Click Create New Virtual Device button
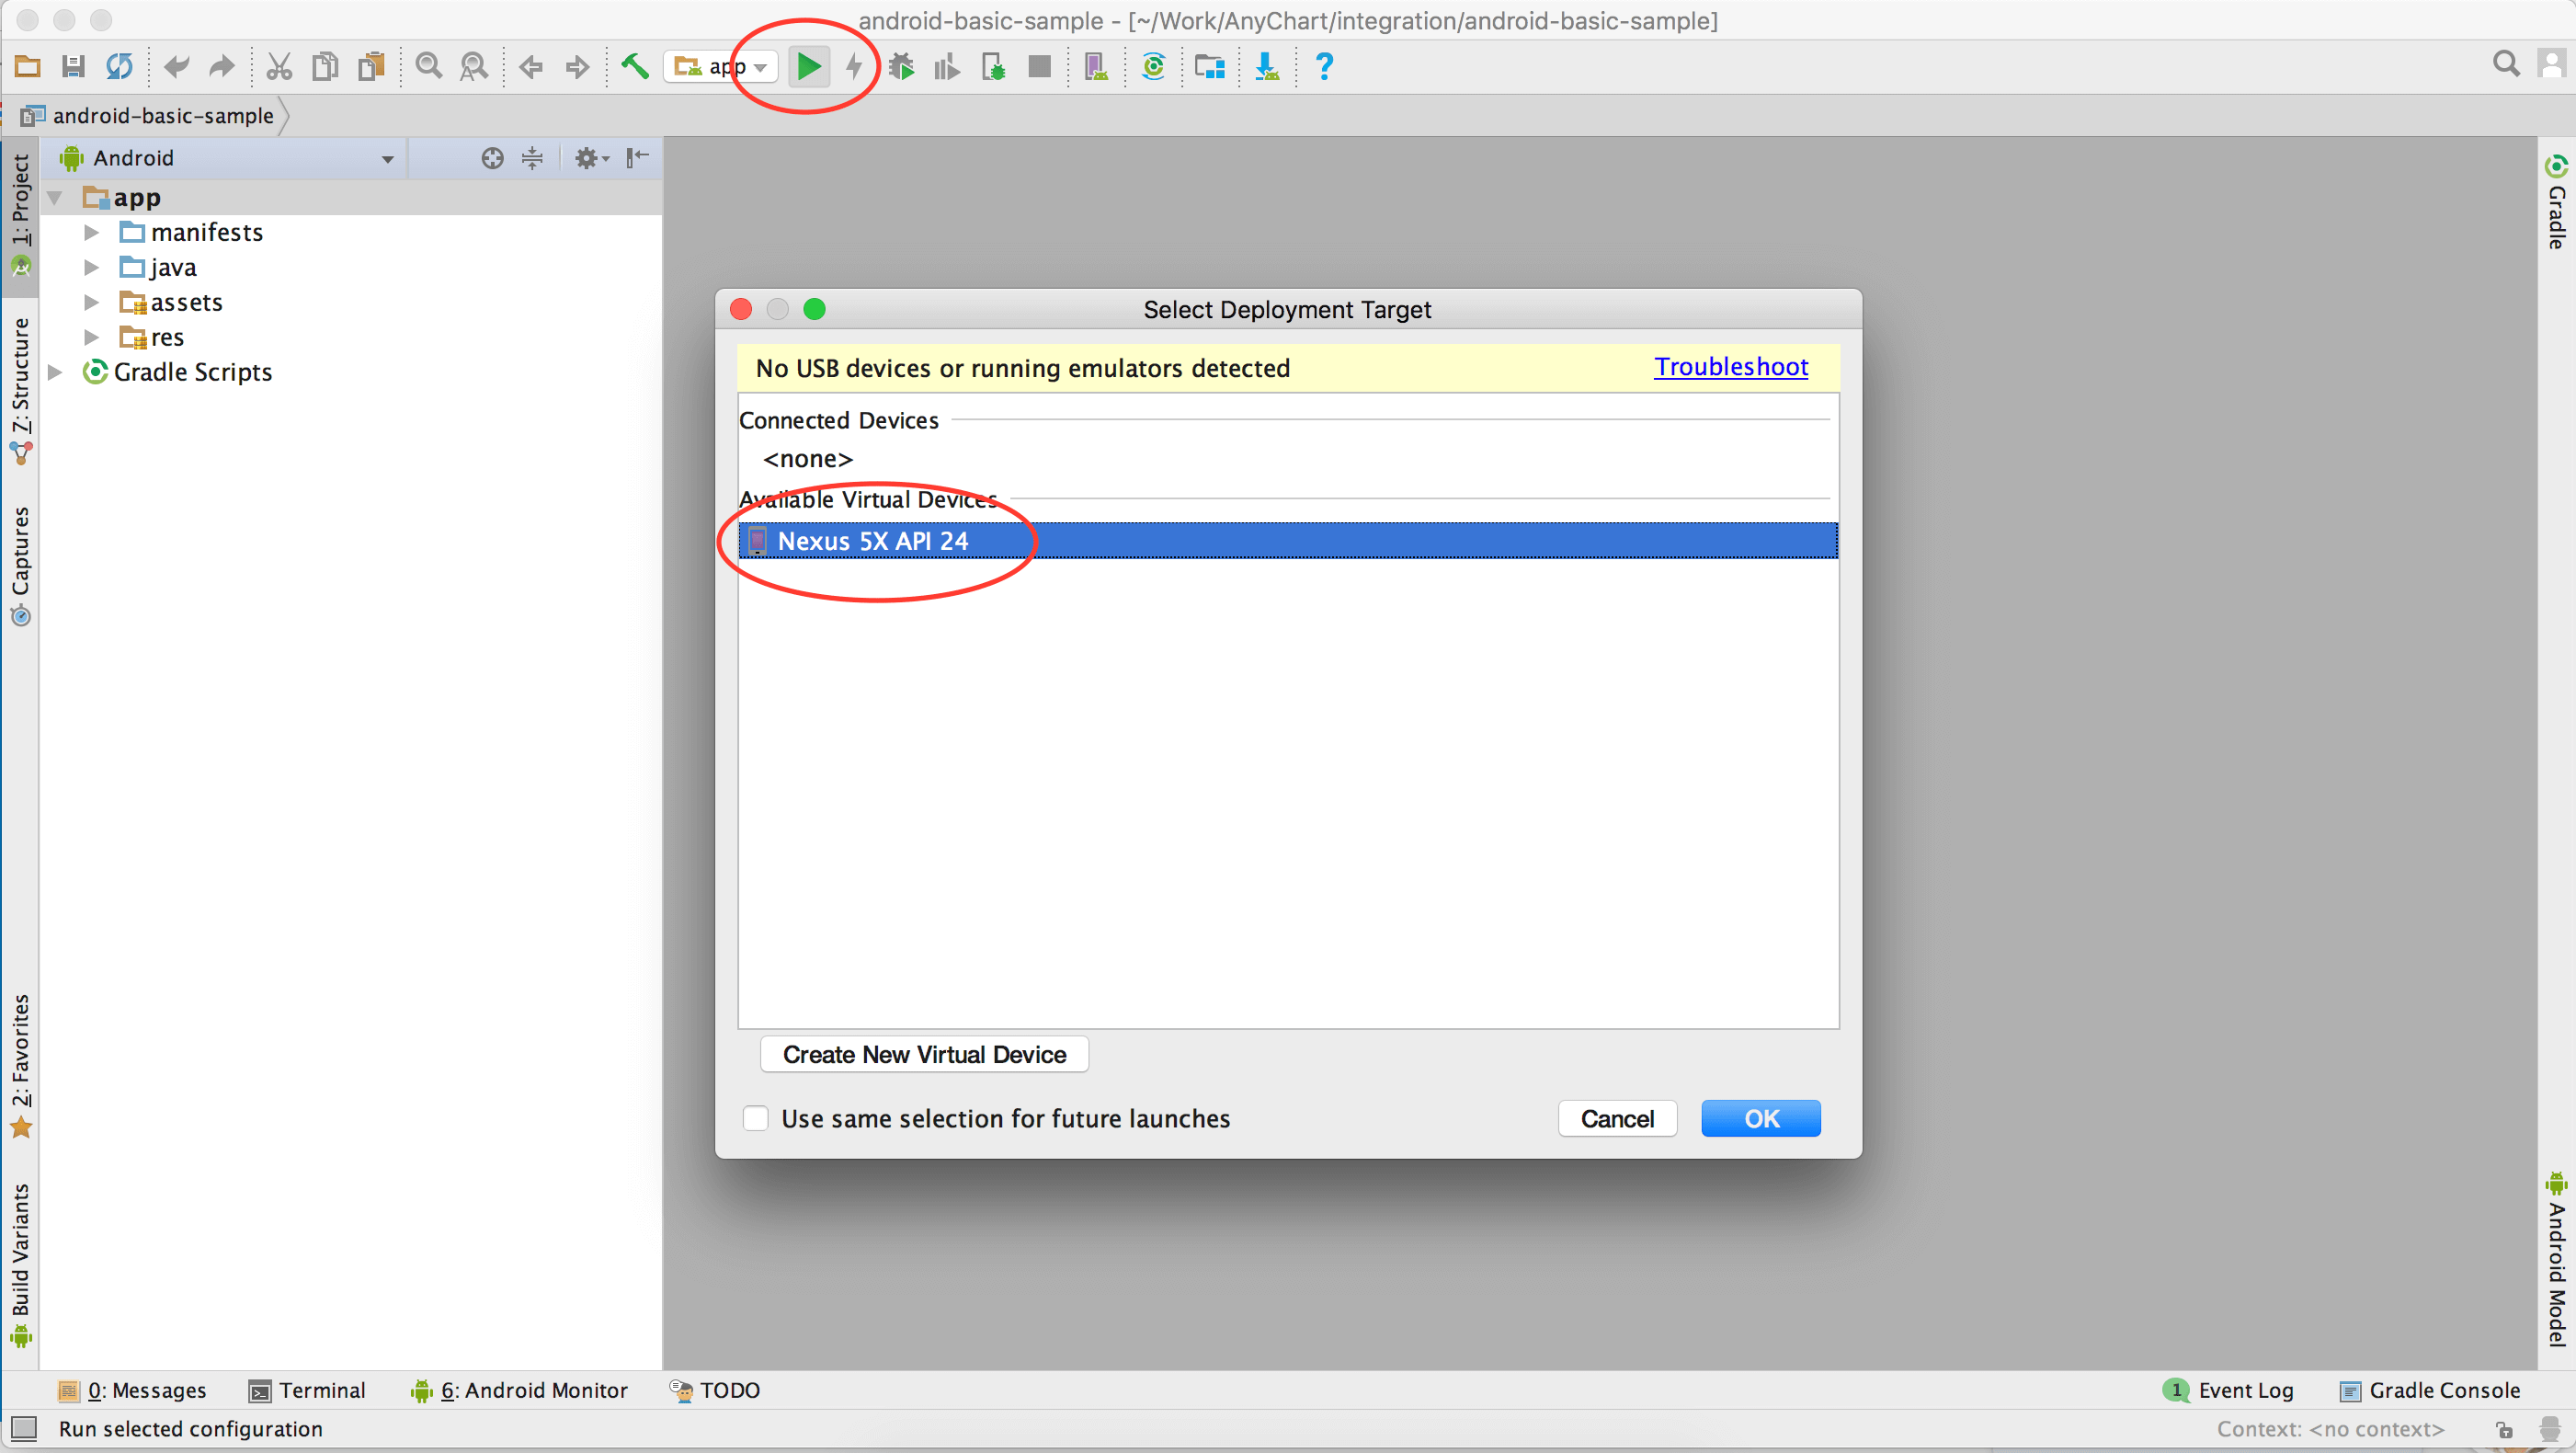The width and height of the screenshot is (2576, 1453). [x=925, y=1055]
